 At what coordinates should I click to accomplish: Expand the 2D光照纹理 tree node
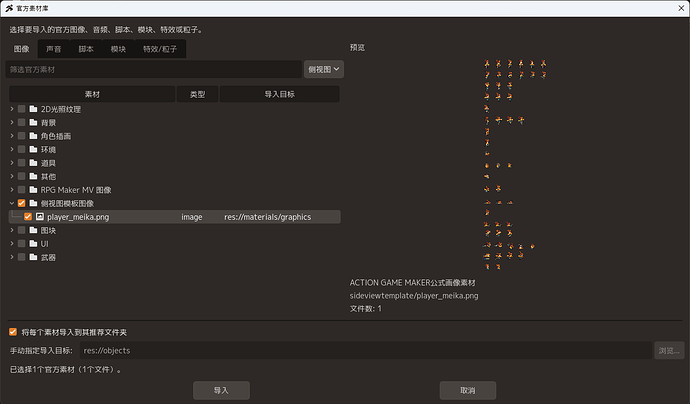pyautogui.click(x=12, y=109)
